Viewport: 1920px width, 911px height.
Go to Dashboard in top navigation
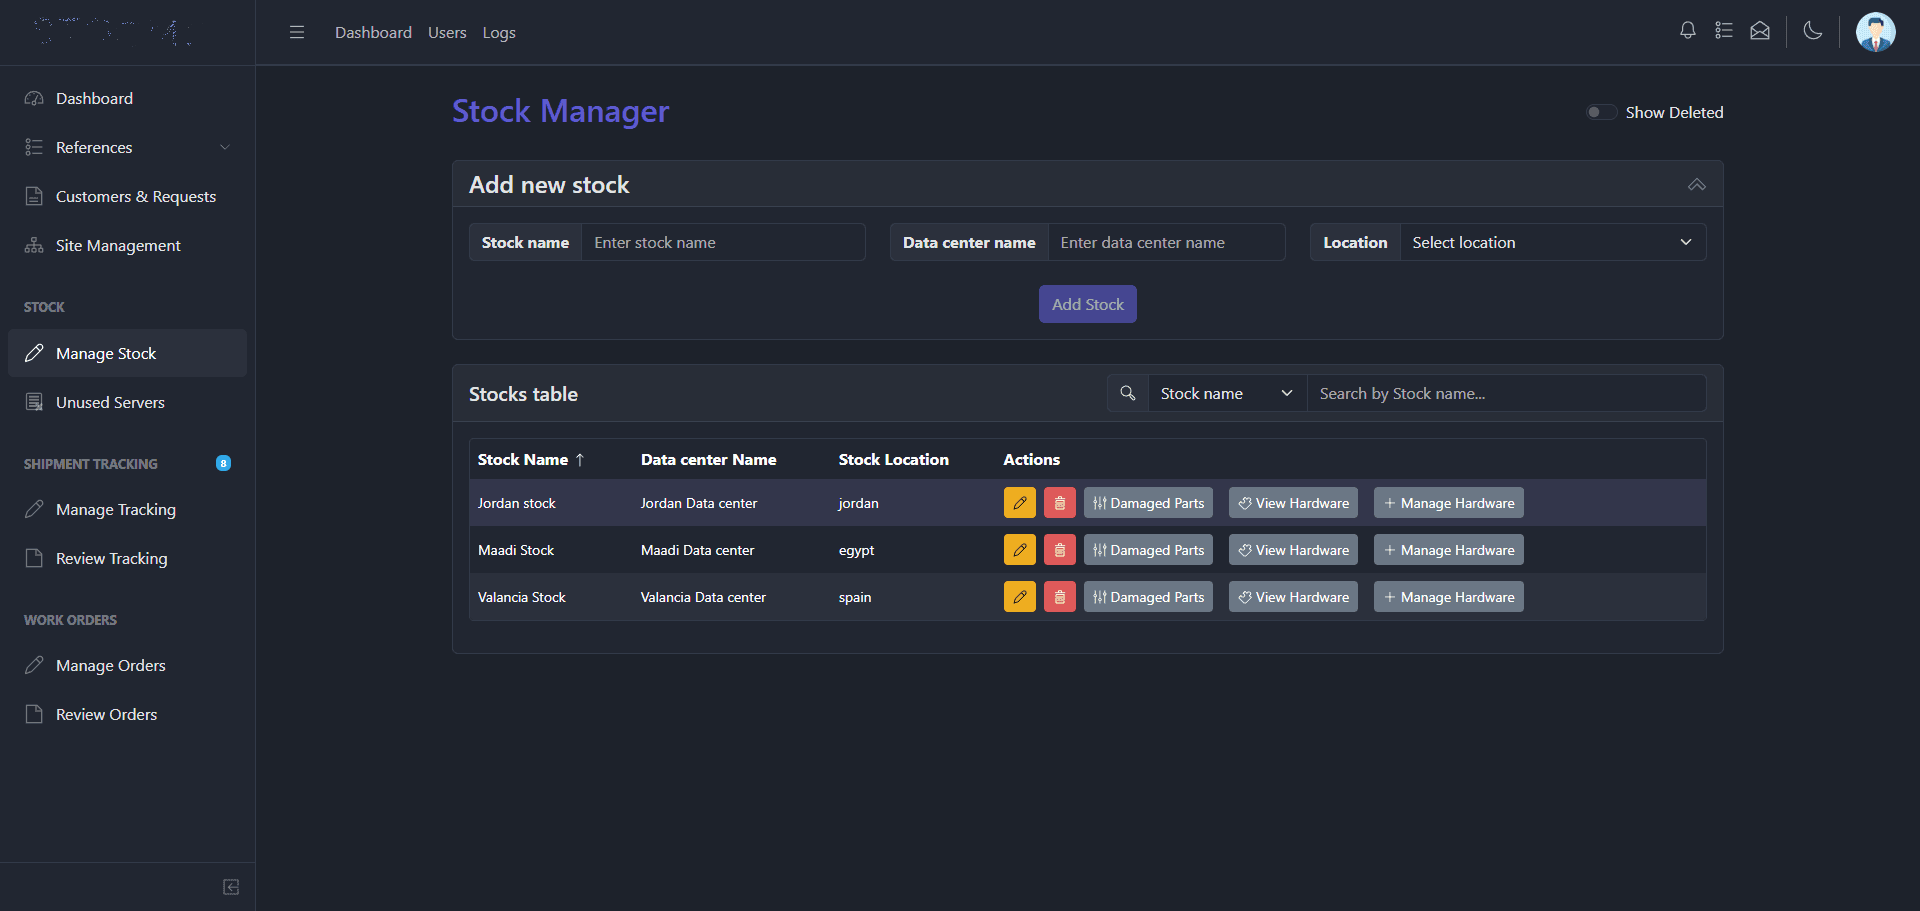[x=373, y=32]
